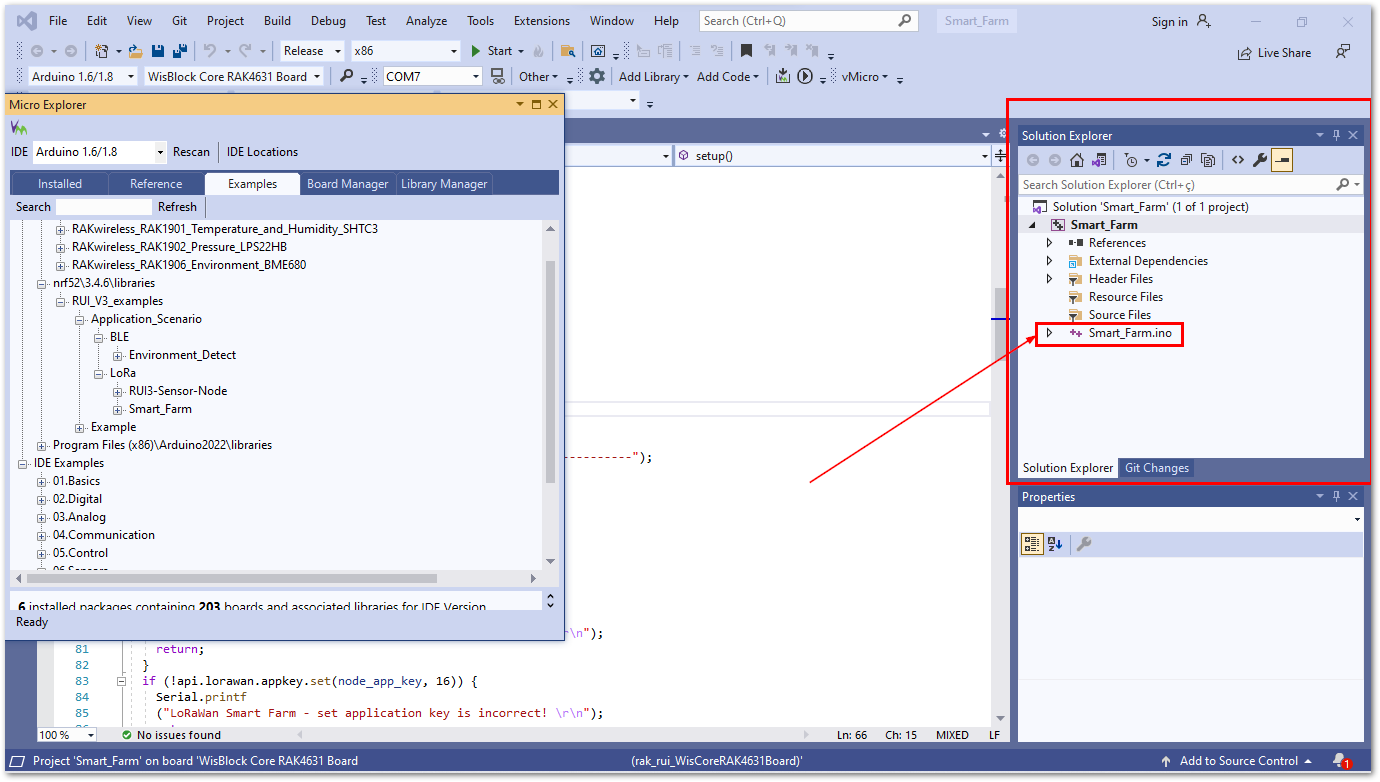The width and height of the screenshot is (1380, 782).
Task: Click the bookmark toolbar icon
Action: (746, 51)
